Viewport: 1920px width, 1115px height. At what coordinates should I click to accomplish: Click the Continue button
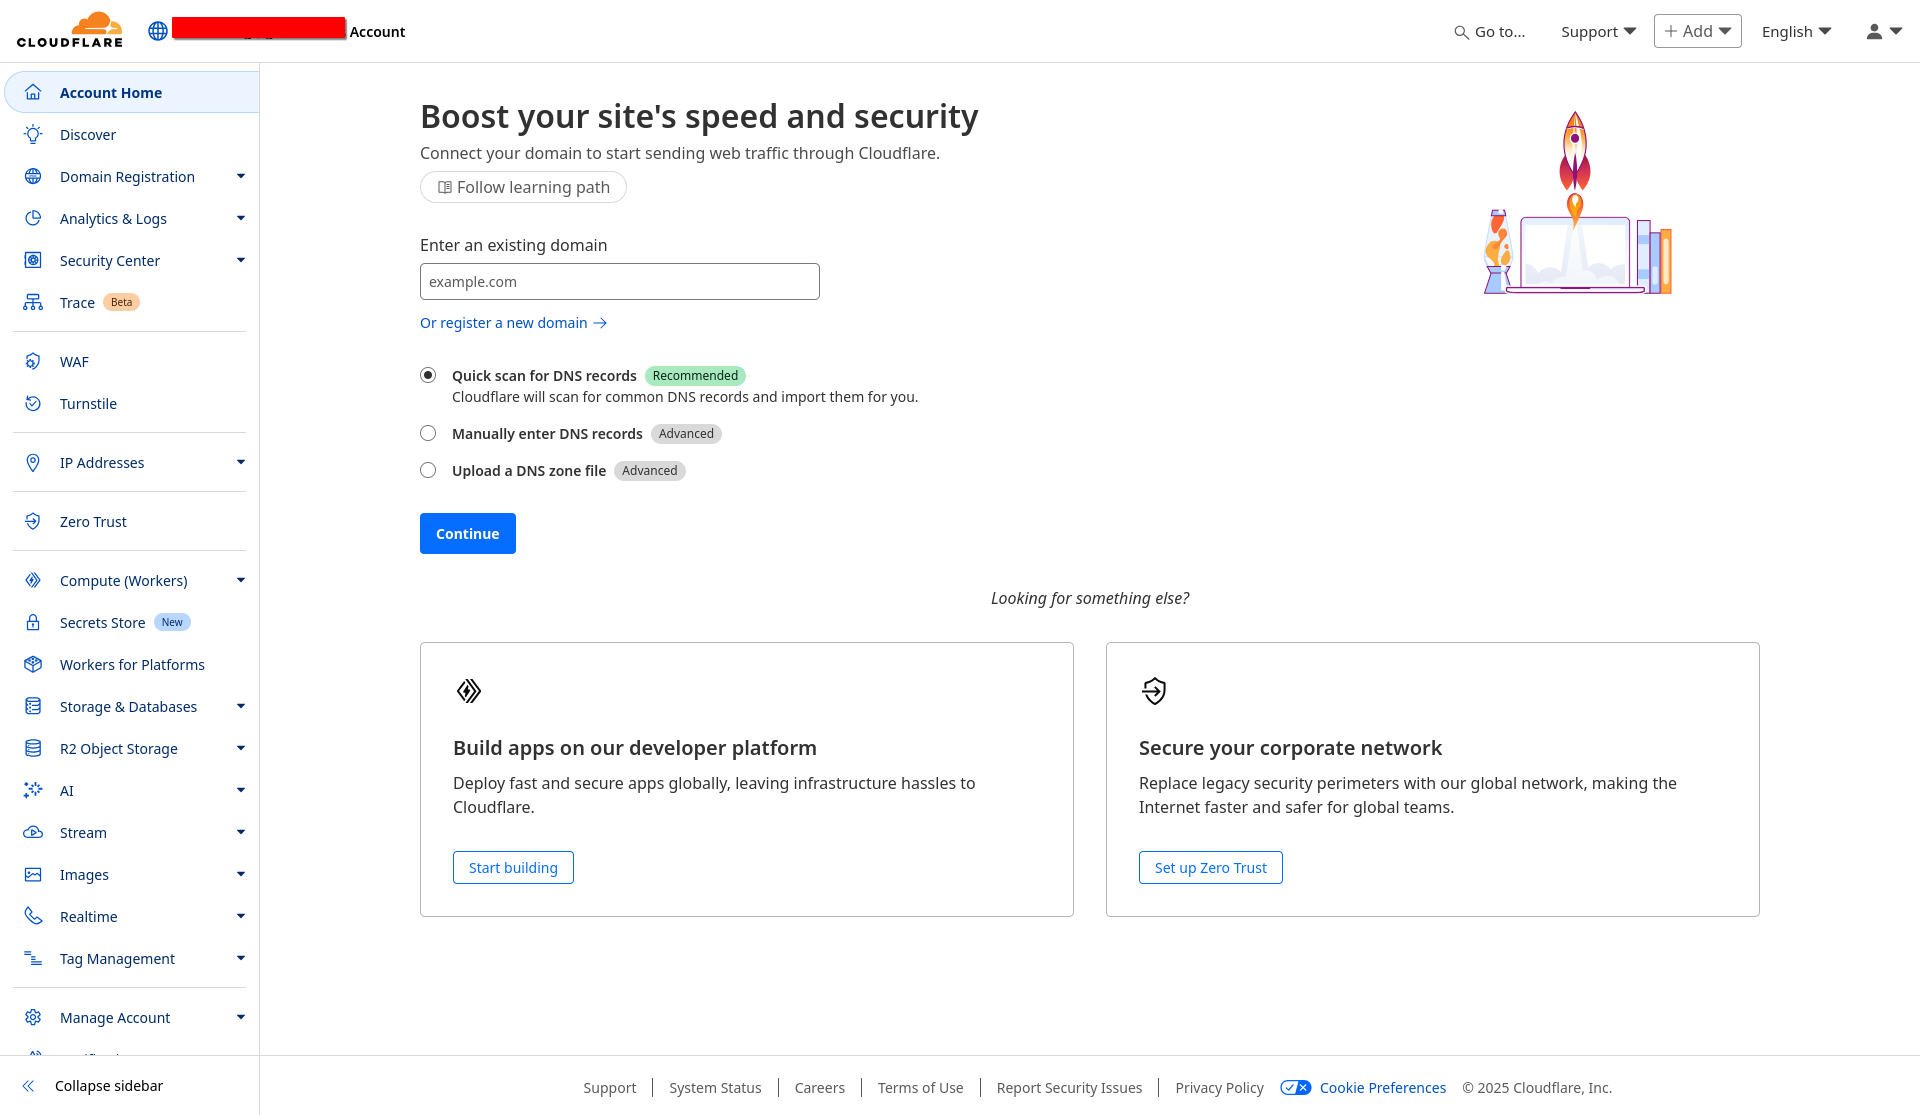467,533
